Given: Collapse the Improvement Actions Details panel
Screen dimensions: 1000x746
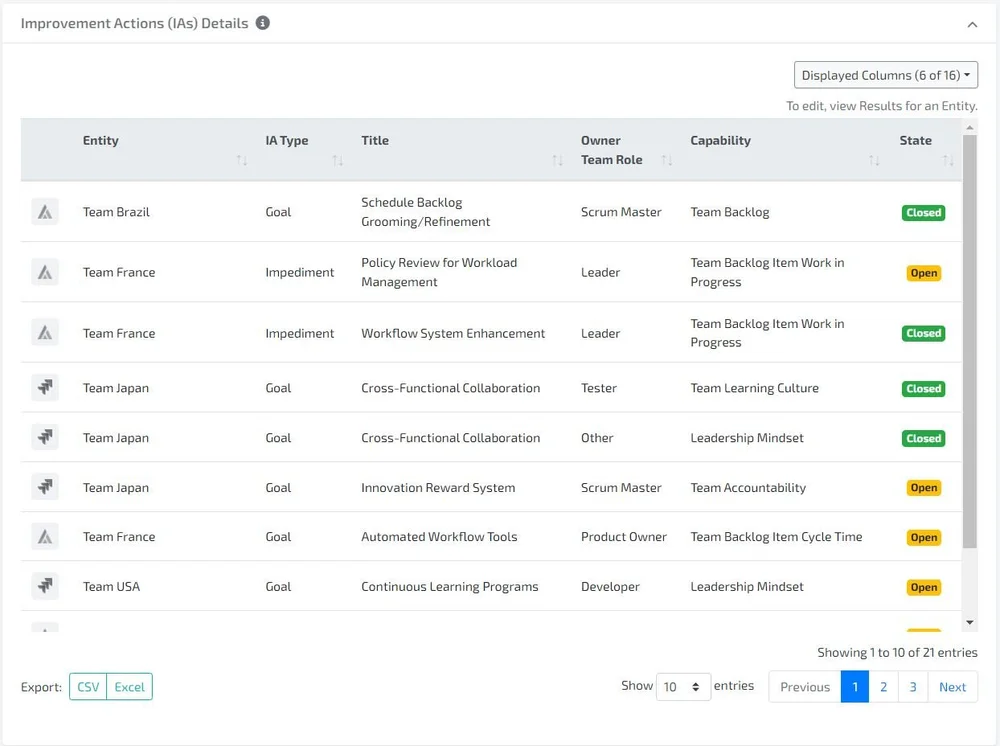Looking at the screenshot, I should click(x=971, y=22).
